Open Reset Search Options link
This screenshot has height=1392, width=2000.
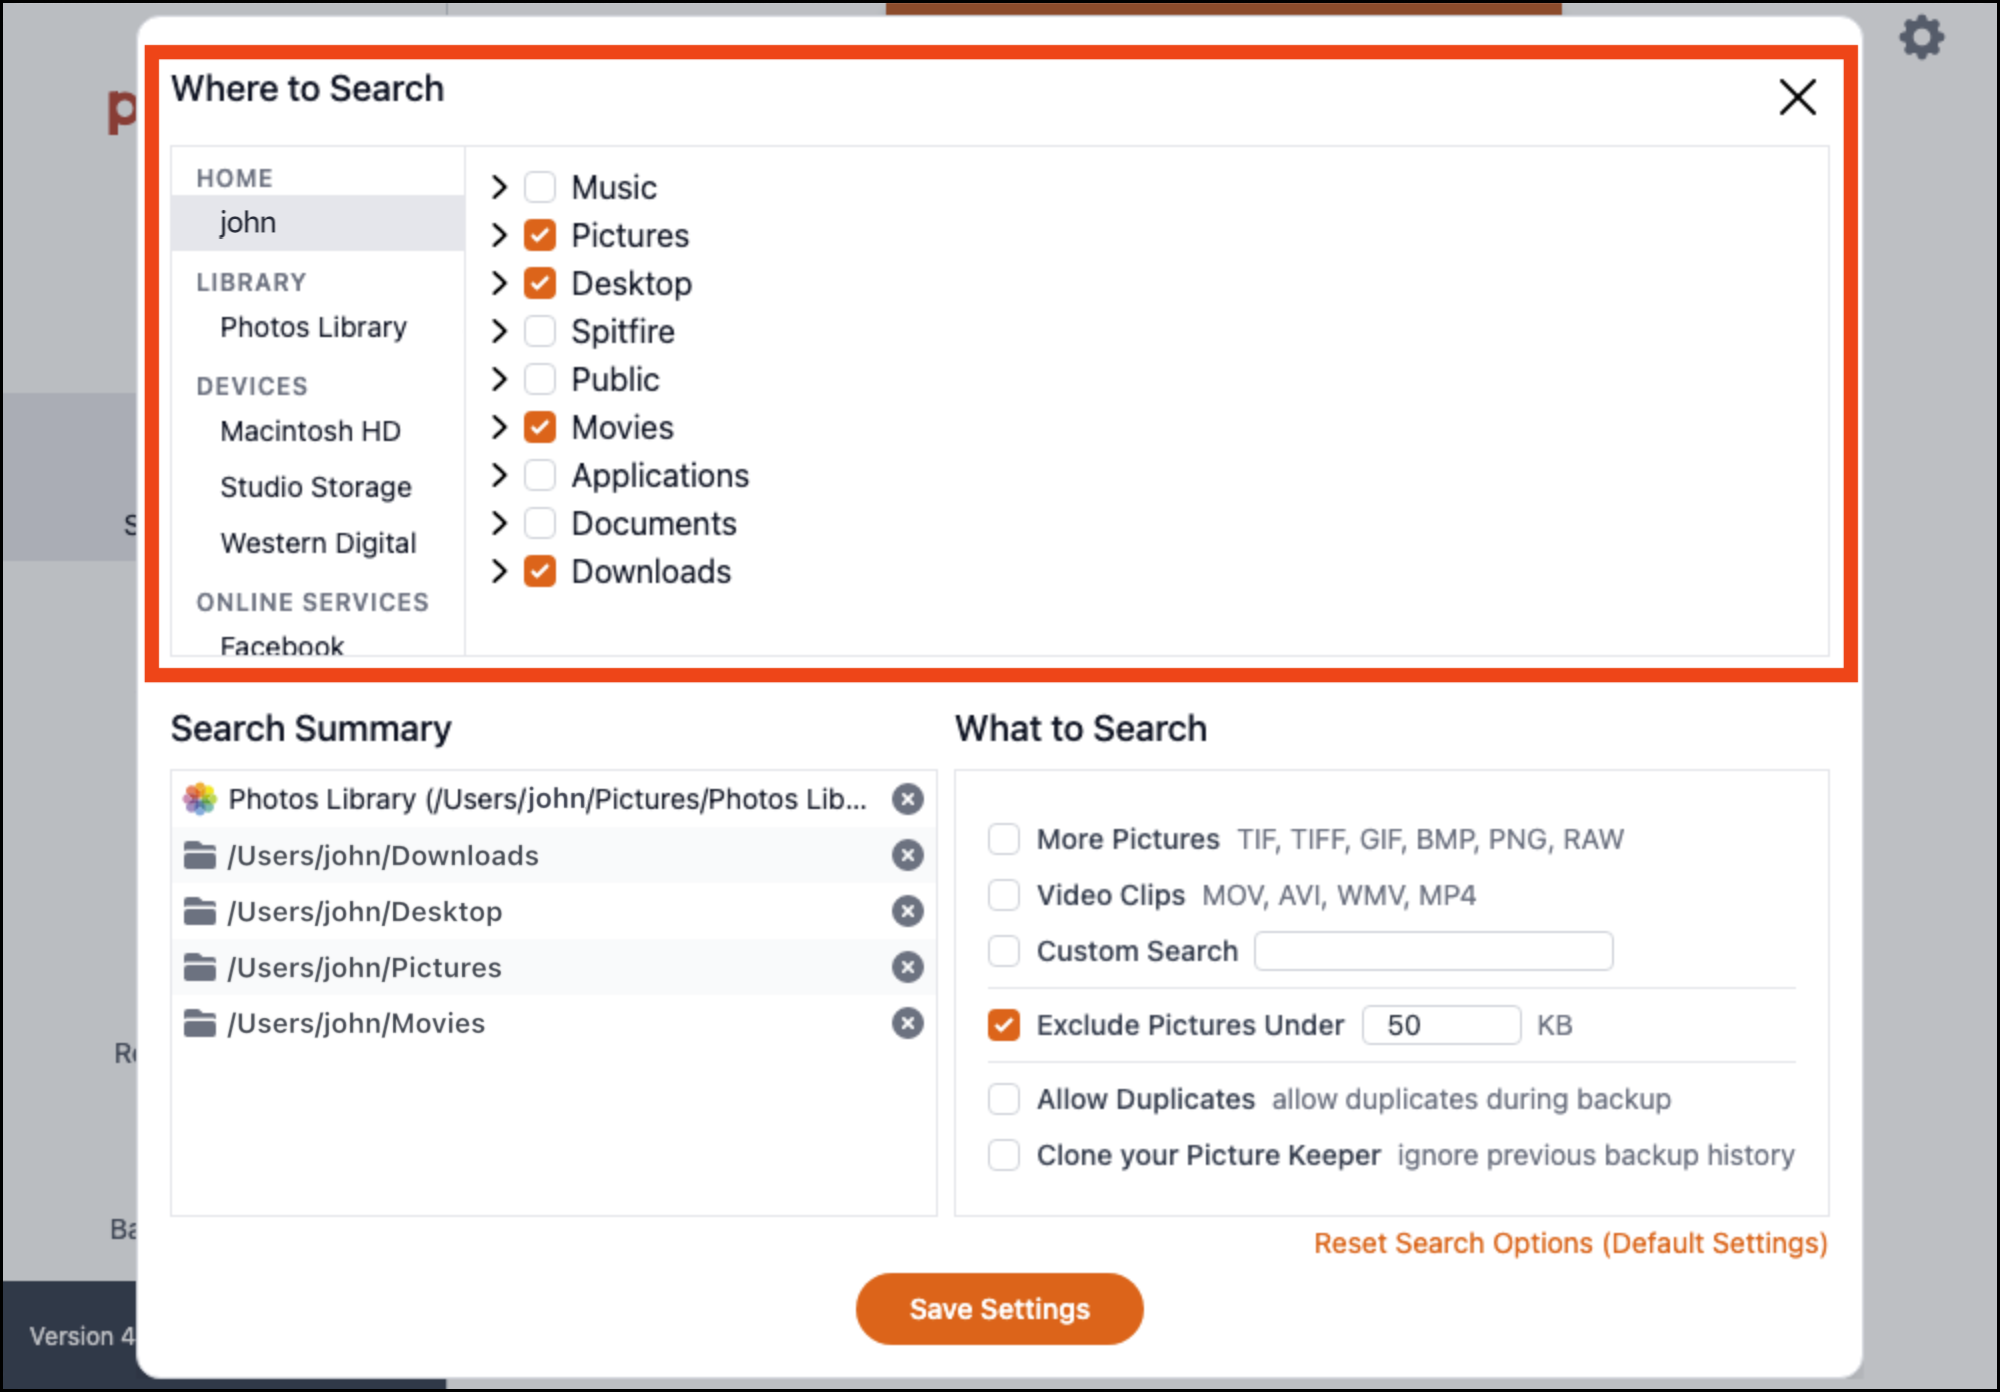(1569, 1243)
